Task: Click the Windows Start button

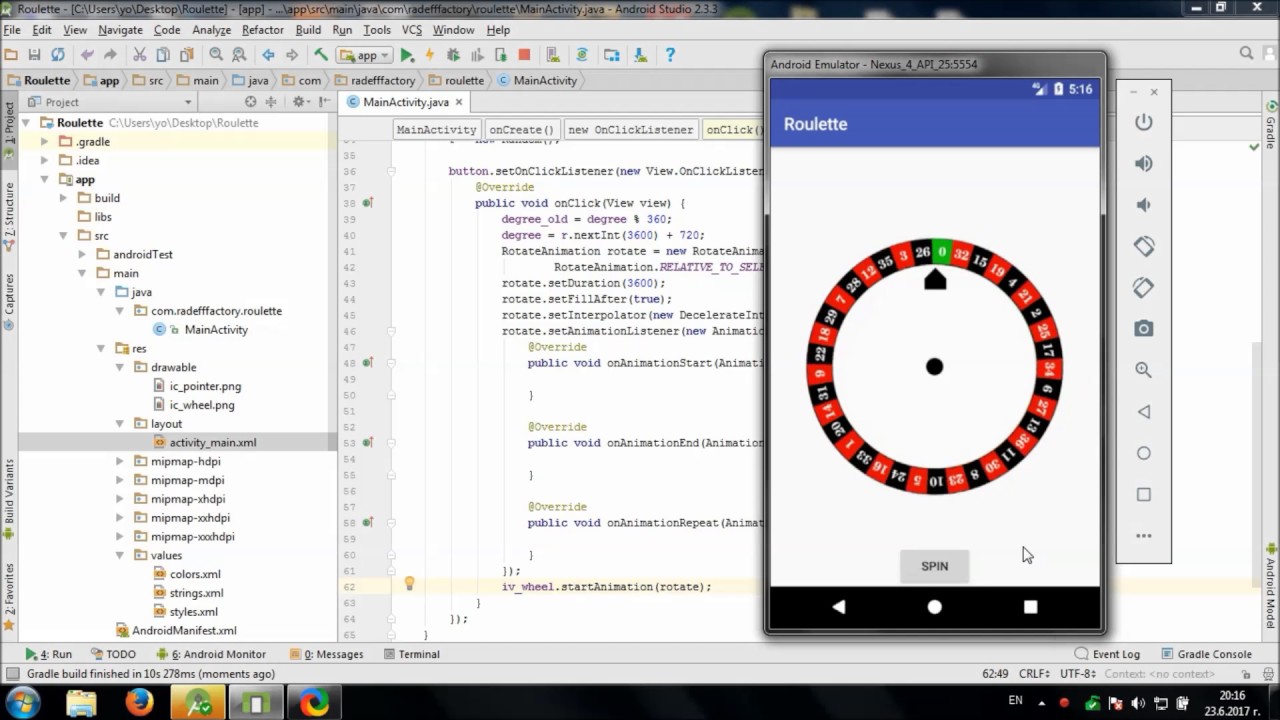Action: point(22,703)
